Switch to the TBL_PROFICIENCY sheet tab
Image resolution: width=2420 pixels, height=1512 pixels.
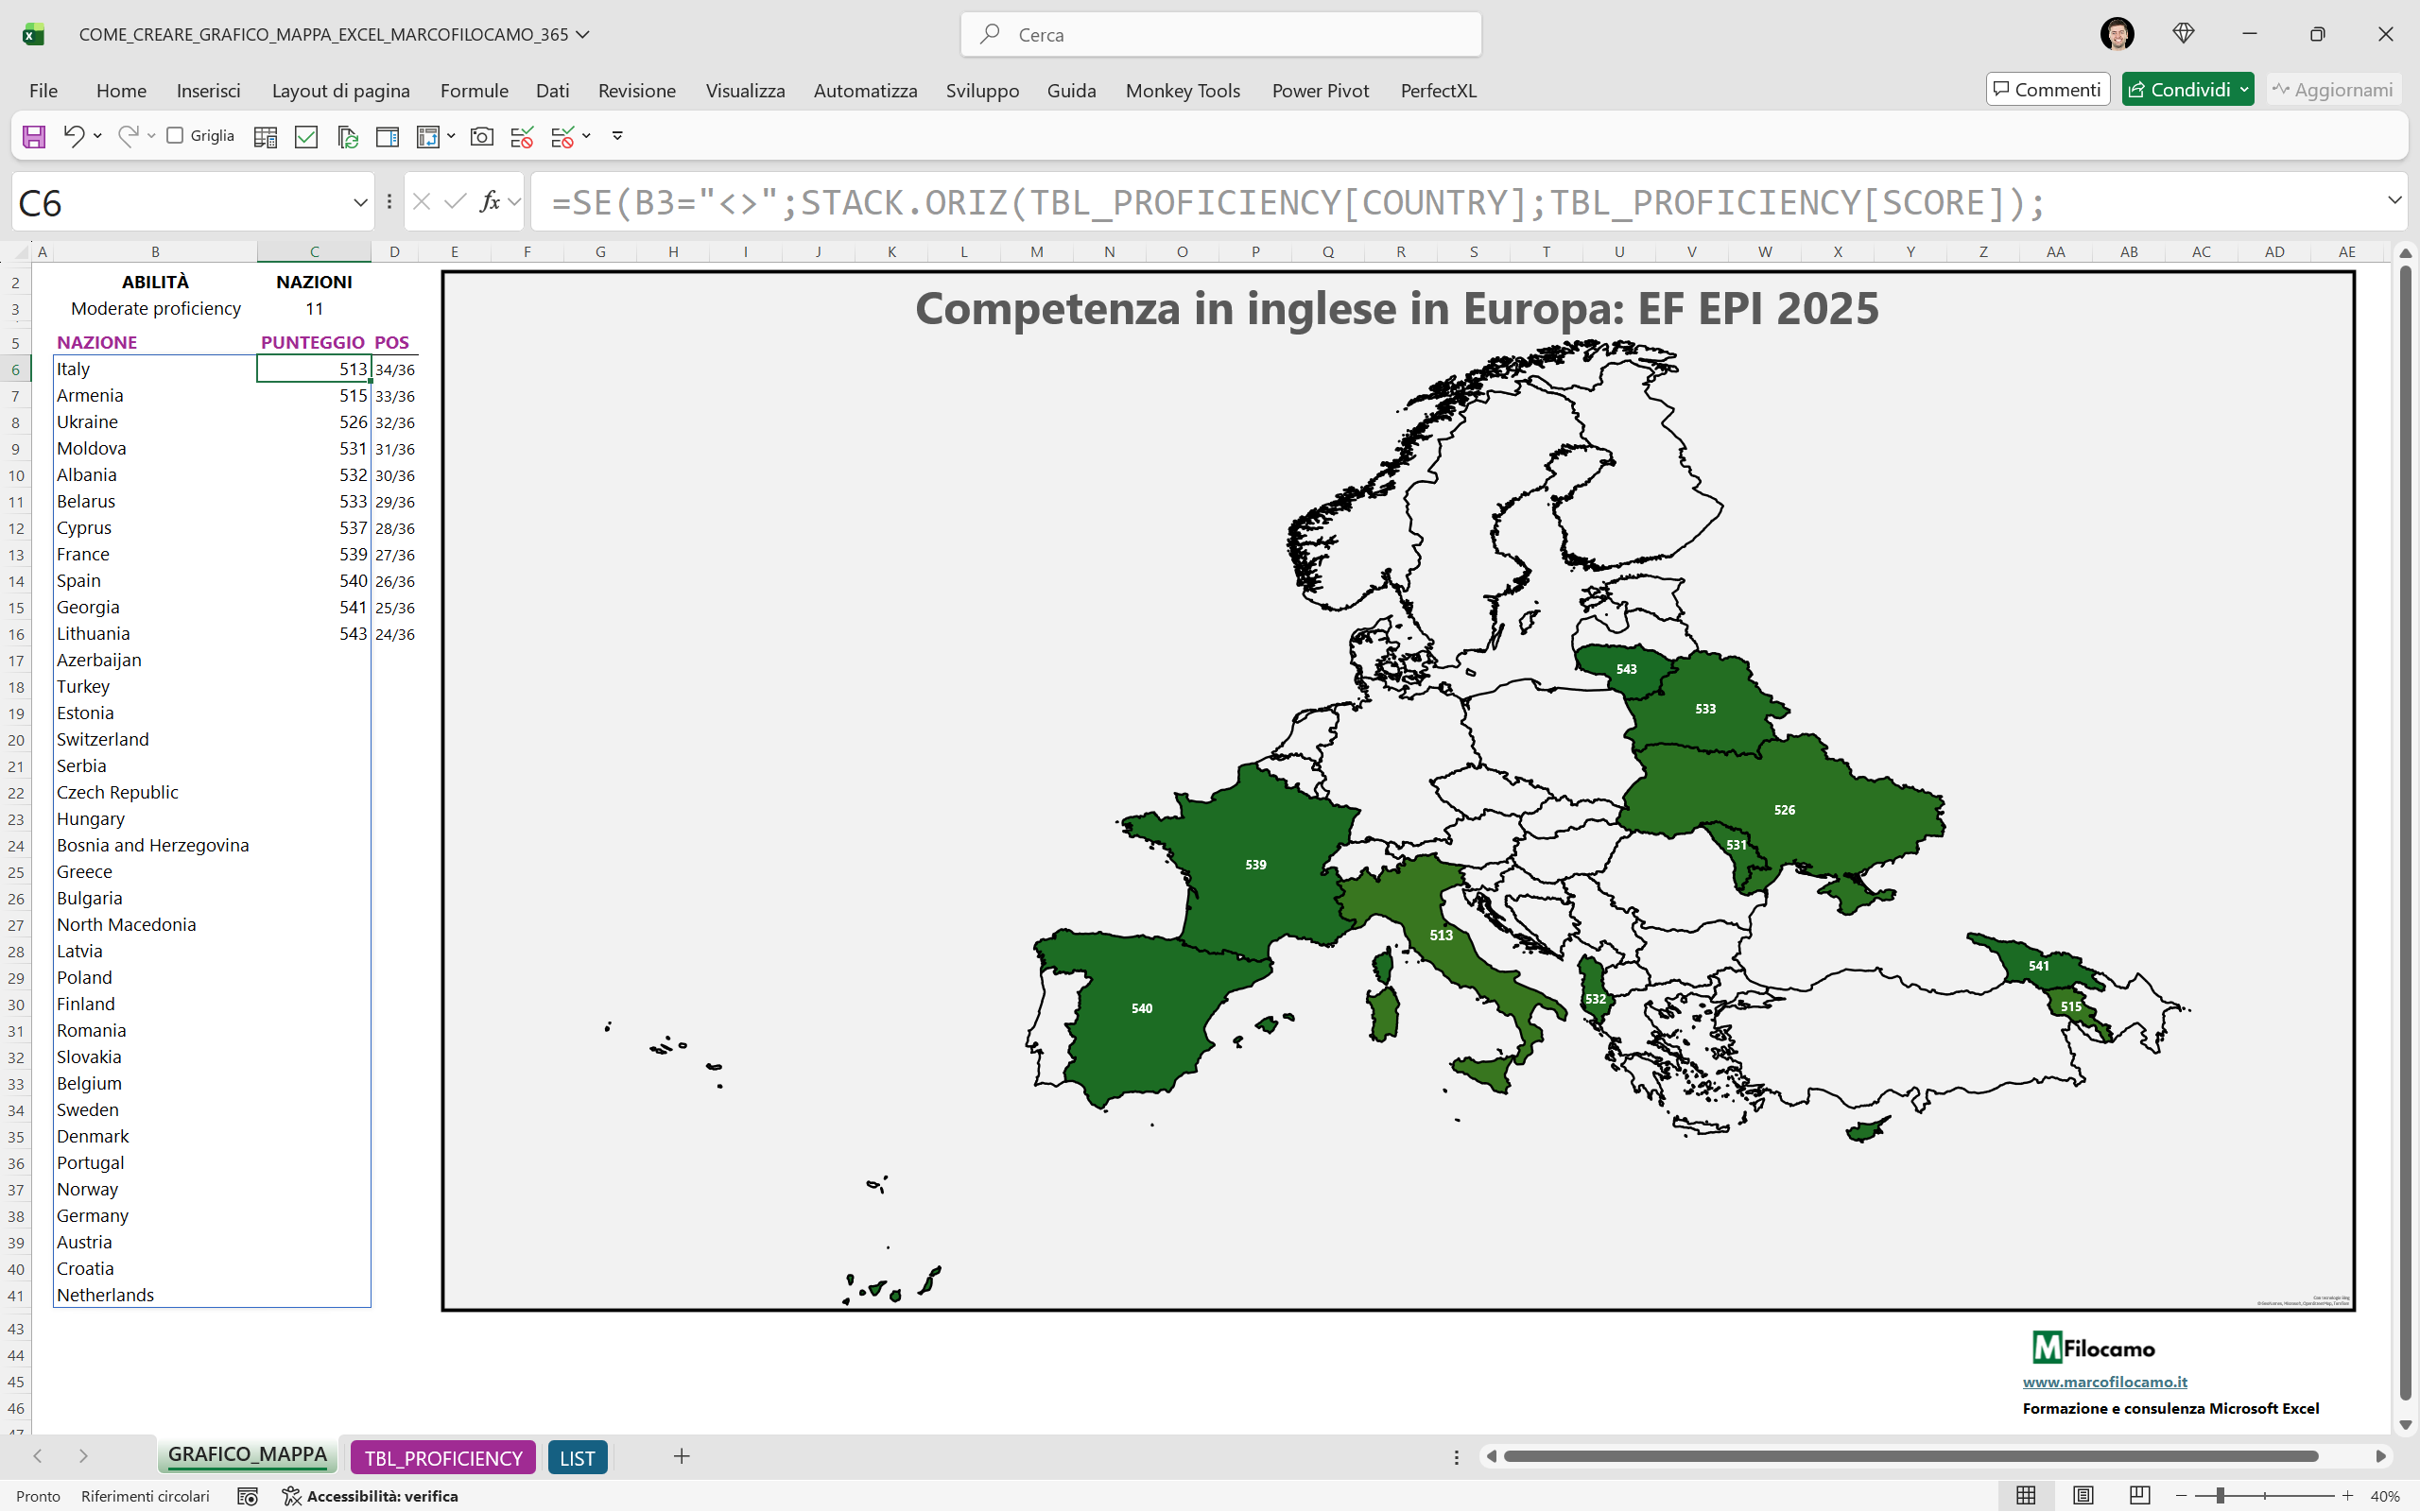click(443, 1457)
